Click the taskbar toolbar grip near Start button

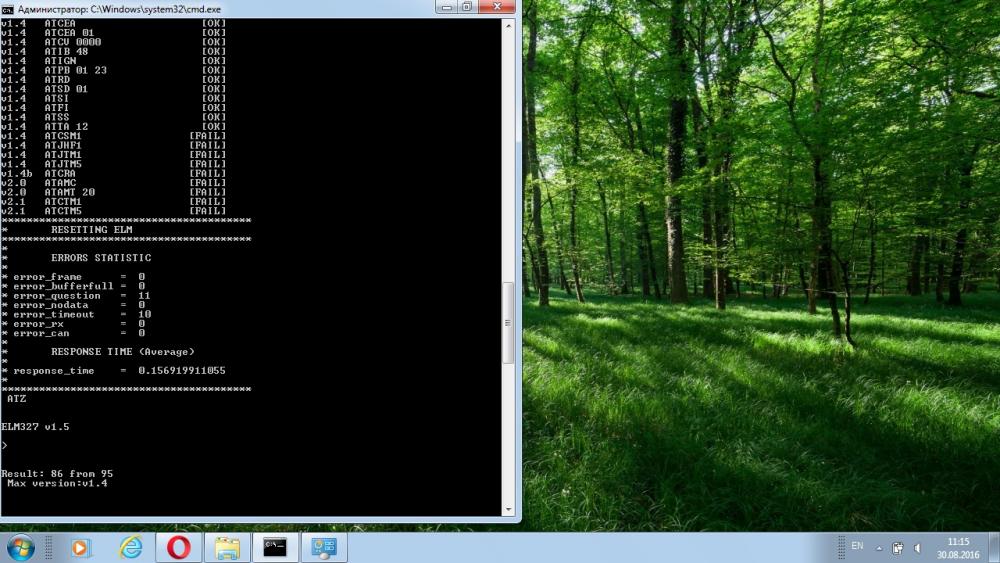pos(48,548)
